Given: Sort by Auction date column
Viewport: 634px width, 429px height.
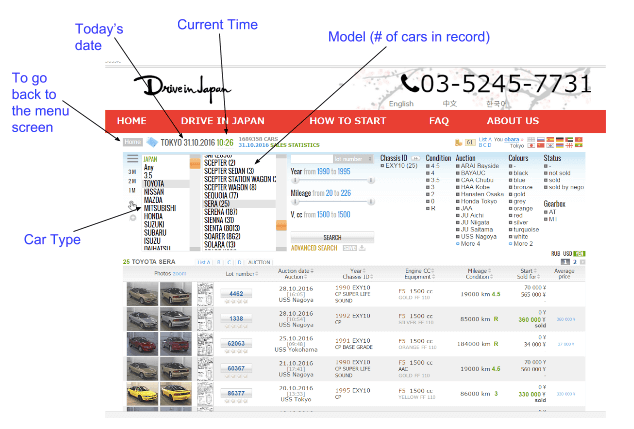Looking at the screenshot, I should pyautogui.click(x=296, y=271).
